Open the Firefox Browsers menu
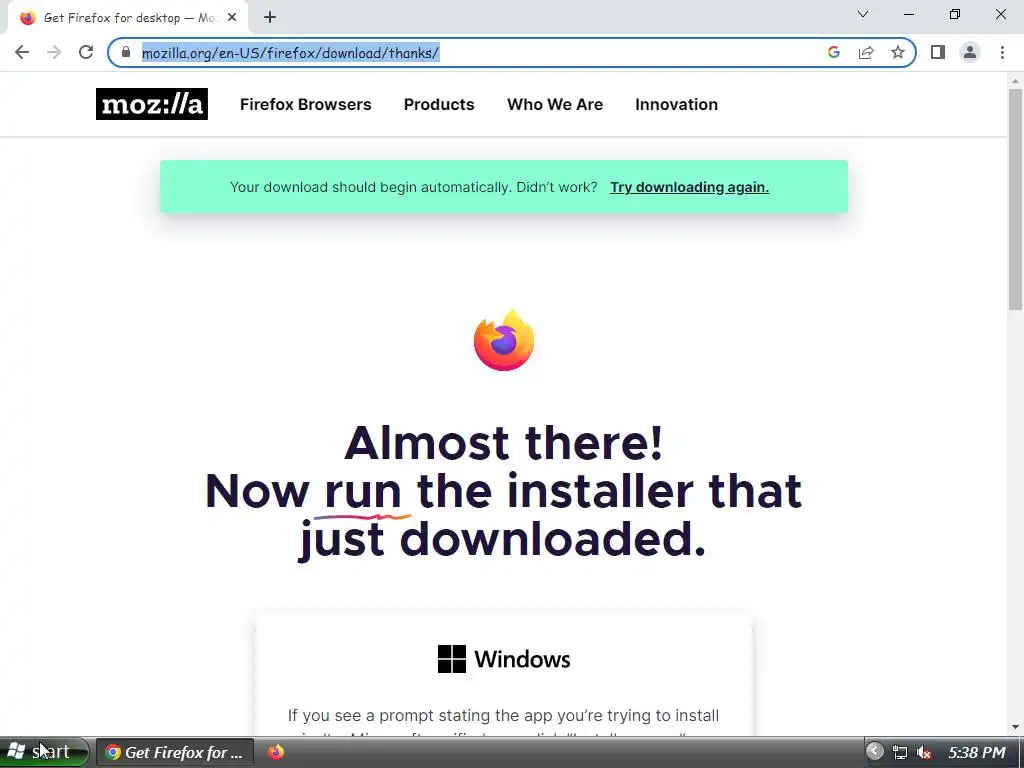The height and width of the screenshot is (768, 1024). coord(306,104)
